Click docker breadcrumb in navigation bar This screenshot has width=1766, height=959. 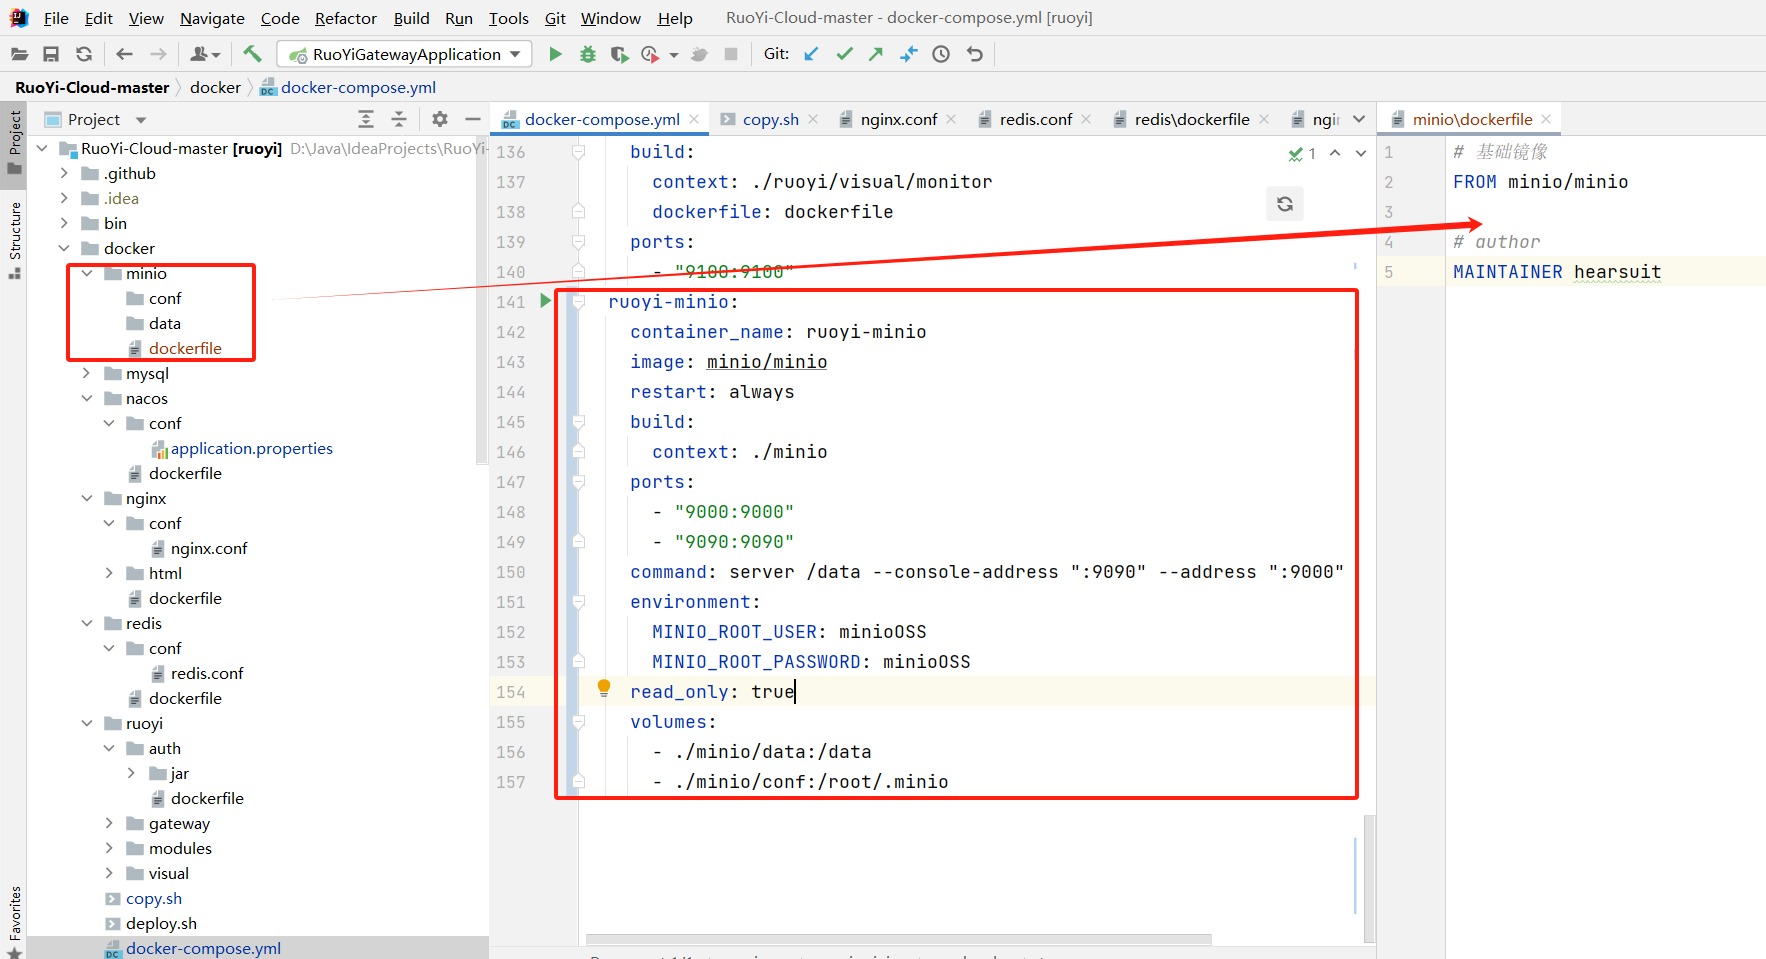[215, 87]
